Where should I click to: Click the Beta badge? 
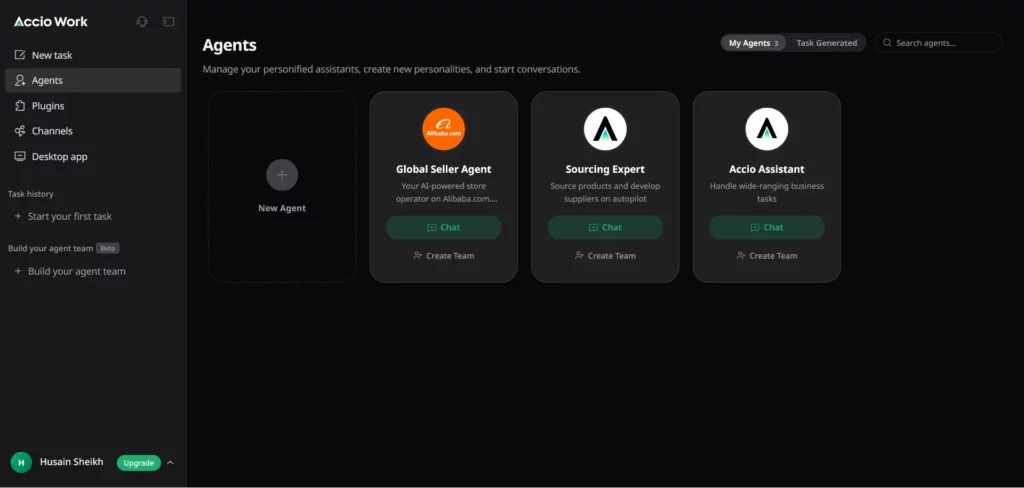pyautogui.click(x=108, y=248)
